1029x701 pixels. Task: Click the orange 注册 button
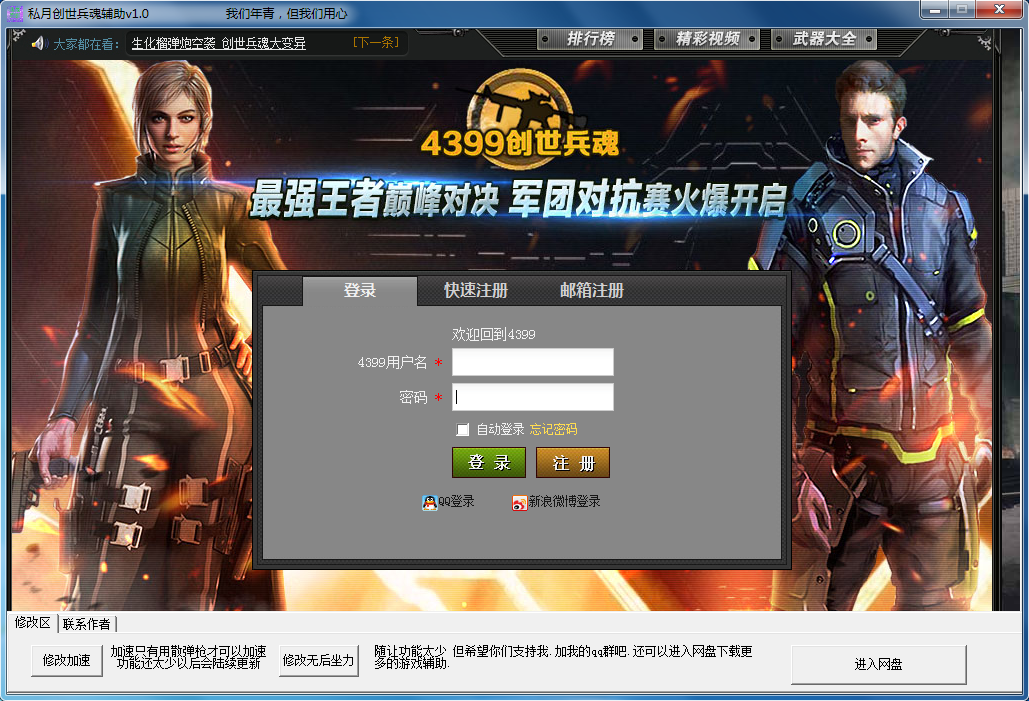point(573,463)
